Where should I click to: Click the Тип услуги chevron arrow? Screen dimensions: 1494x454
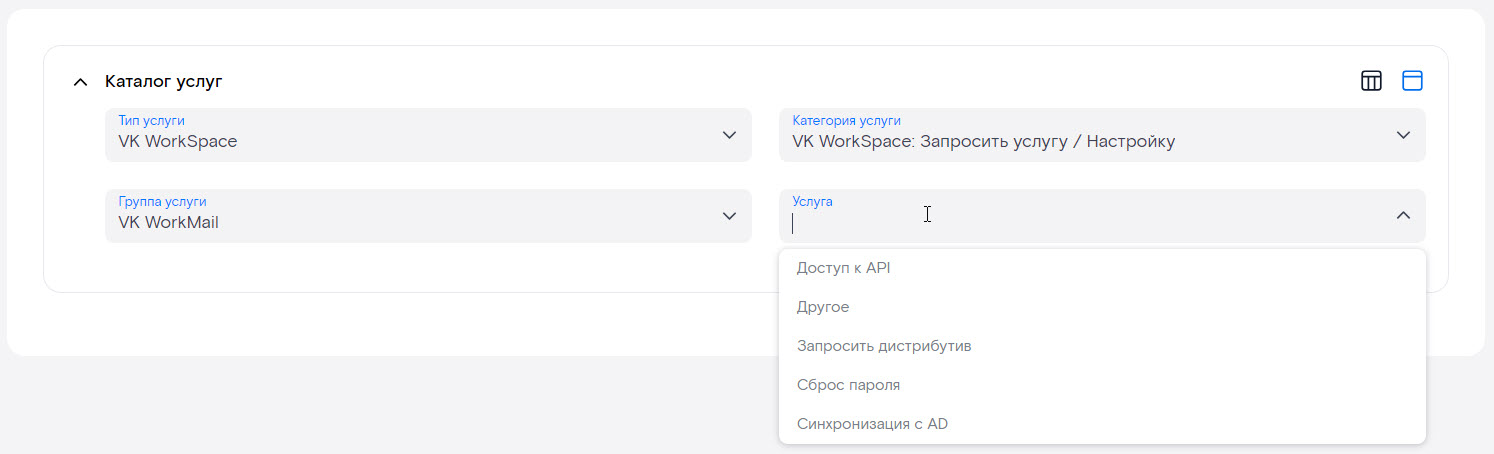click(730, 135)
